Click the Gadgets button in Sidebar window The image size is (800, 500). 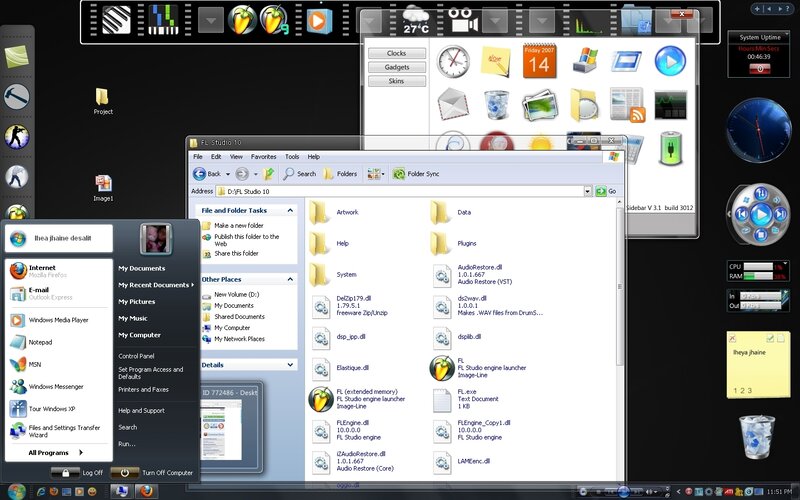pyautogui.click(x=396, y=67)
